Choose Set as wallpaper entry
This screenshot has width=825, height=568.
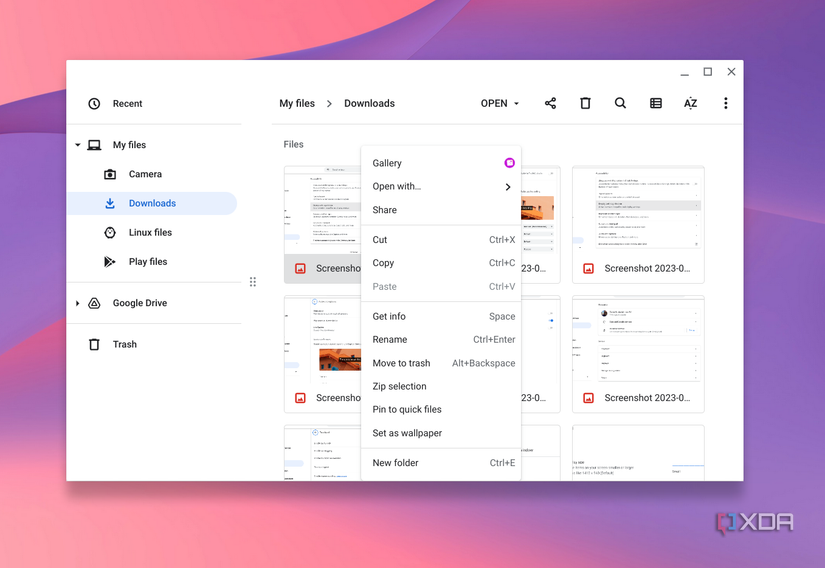[x=441, y=433]
